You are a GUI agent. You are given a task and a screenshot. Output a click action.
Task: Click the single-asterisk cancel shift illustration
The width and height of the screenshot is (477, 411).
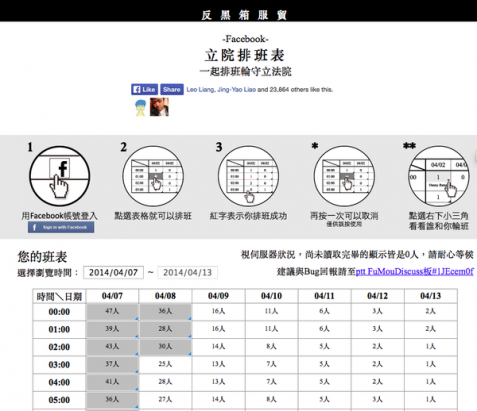(x=344, y=176)
